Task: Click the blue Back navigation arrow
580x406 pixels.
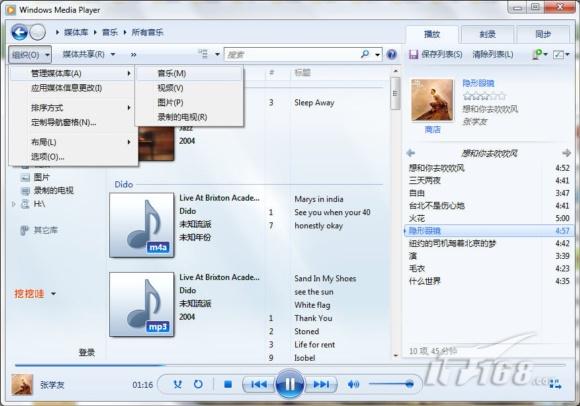Action: (x=19, y=32)
